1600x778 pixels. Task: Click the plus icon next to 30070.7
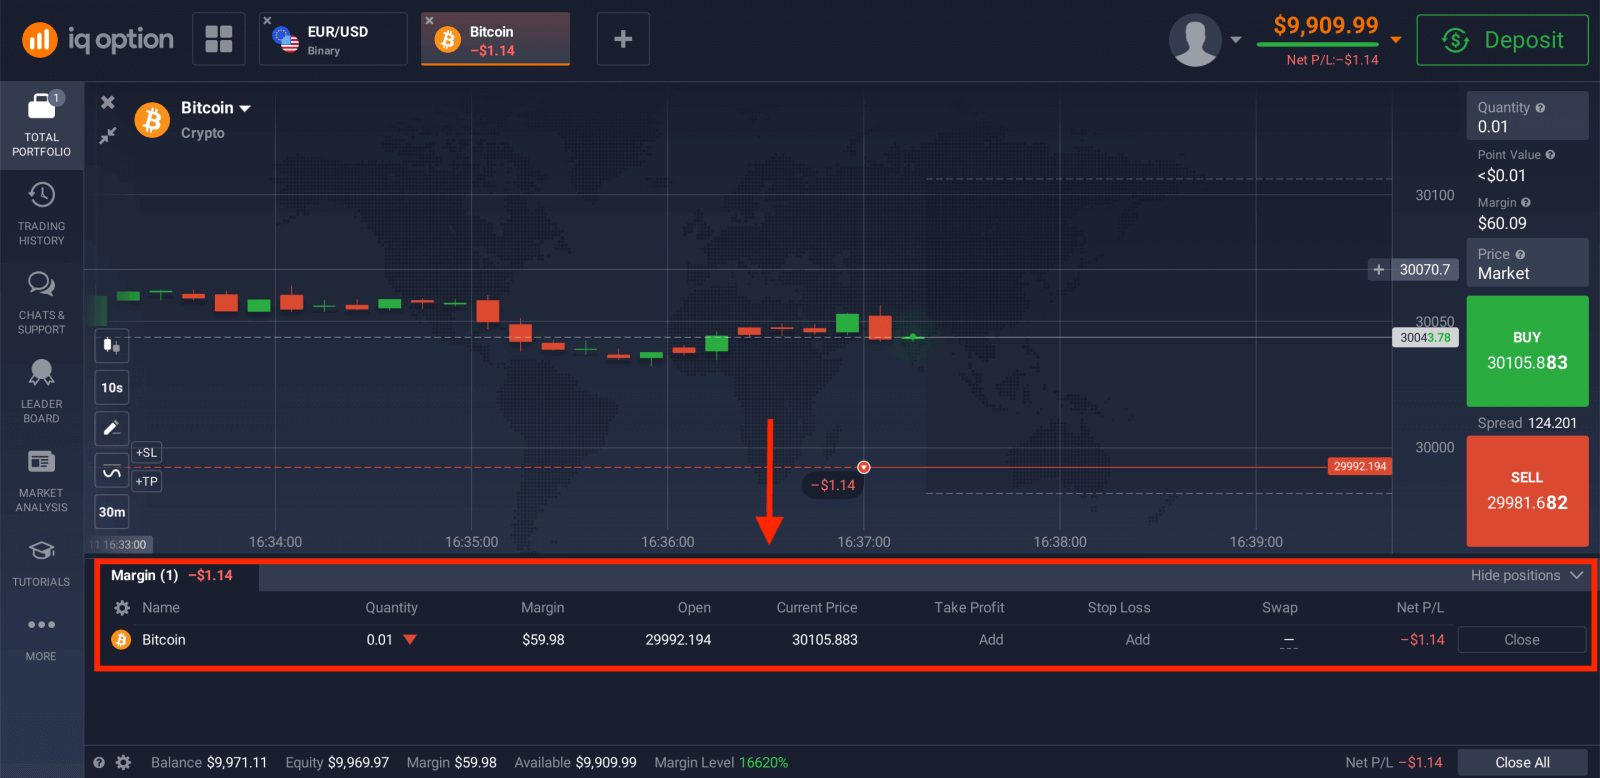click(x=1379, y=269)
